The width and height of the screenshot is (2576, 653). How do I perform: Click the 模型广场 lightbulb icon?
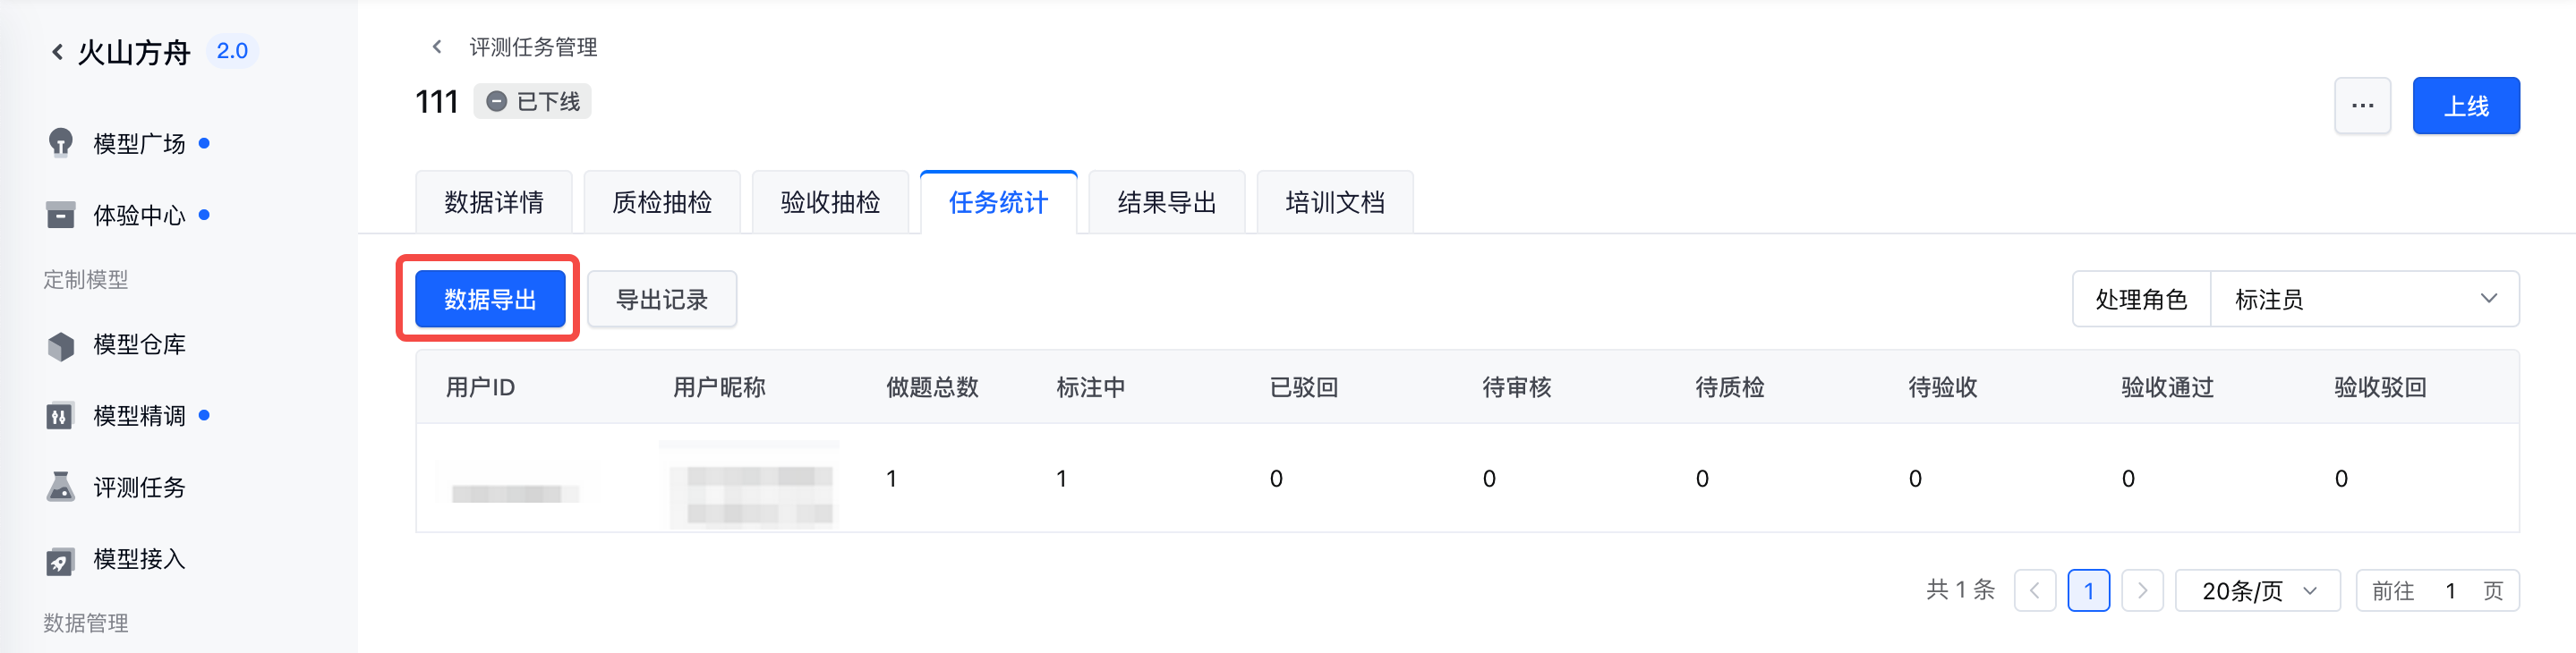pyautogui.click(x=61, y=143)
